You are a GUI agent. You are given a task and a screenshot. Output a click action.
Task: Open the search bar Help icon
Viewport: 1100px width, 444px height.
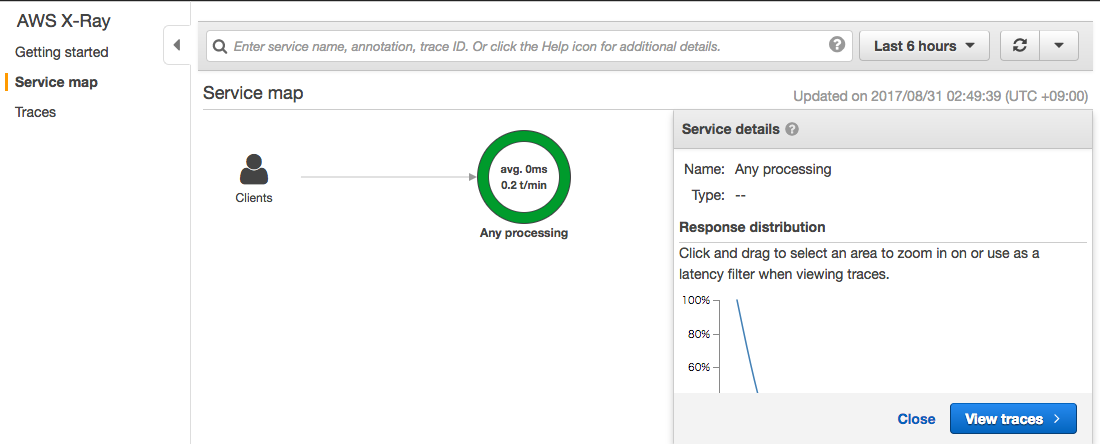click(837, 45)
